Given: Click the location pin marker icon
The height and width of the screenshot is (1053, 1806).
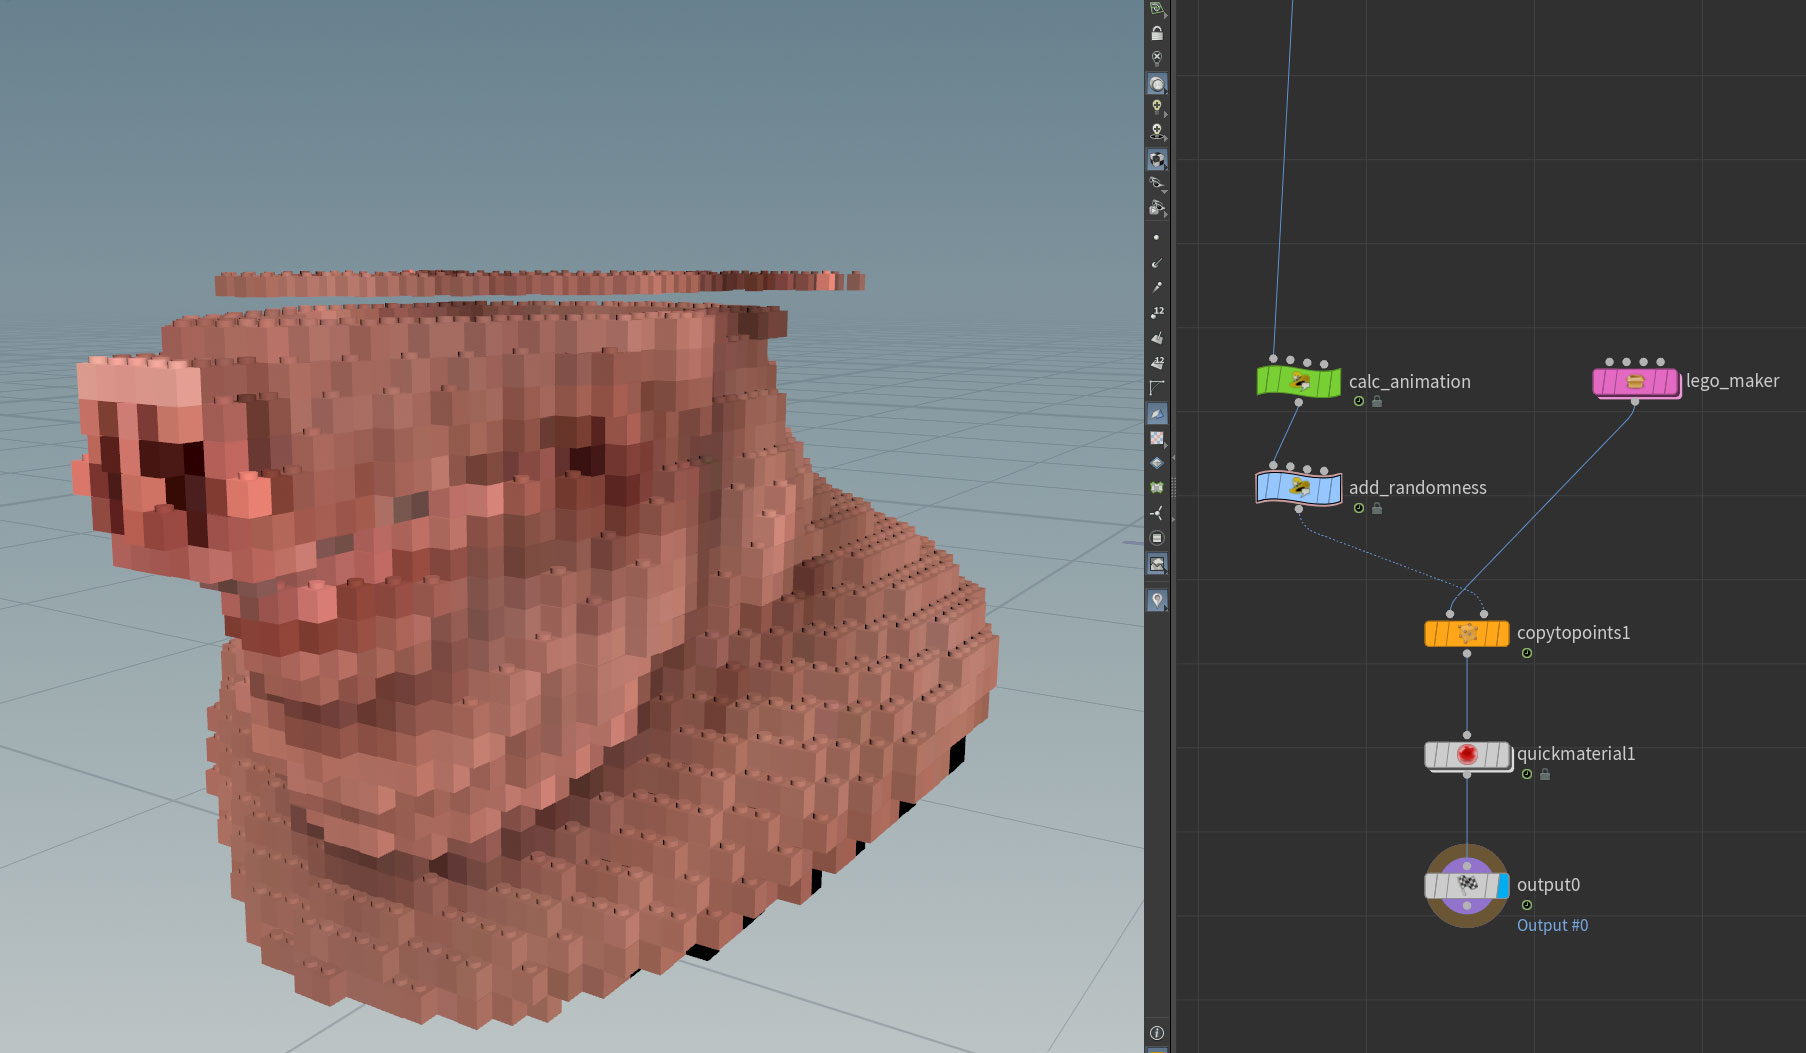Looking at the screenshot, I should pos(1157,600).
